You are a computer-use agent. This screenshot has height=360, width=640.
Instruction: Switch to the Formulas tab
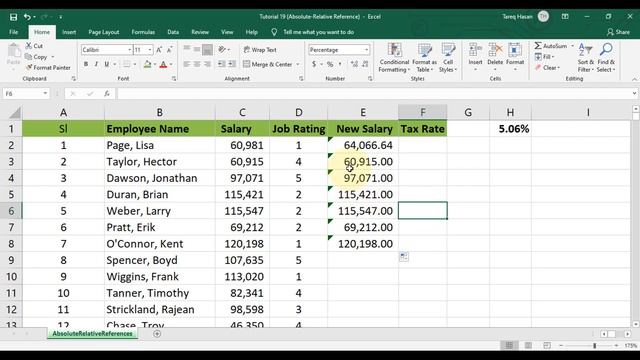click(143, 32)
